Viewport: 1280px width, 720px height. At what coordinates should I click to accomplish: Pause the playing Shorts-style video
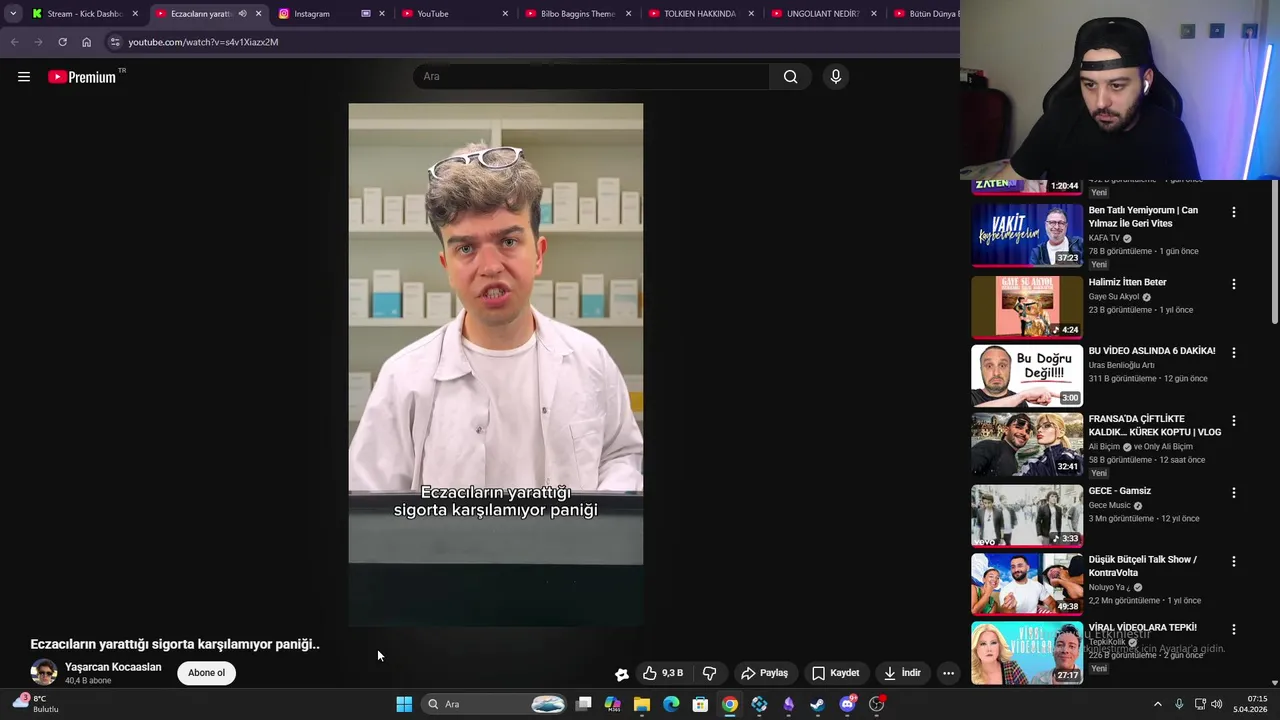(x=496, y=334)
